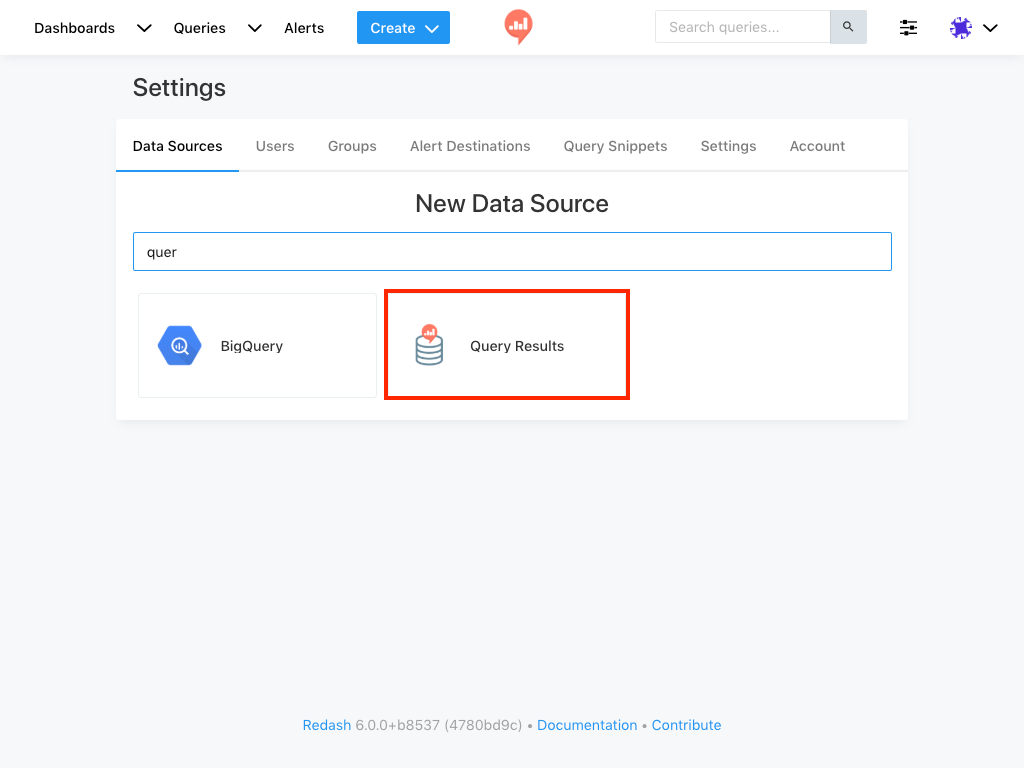Click the Search queries input box

coord(742,27)
